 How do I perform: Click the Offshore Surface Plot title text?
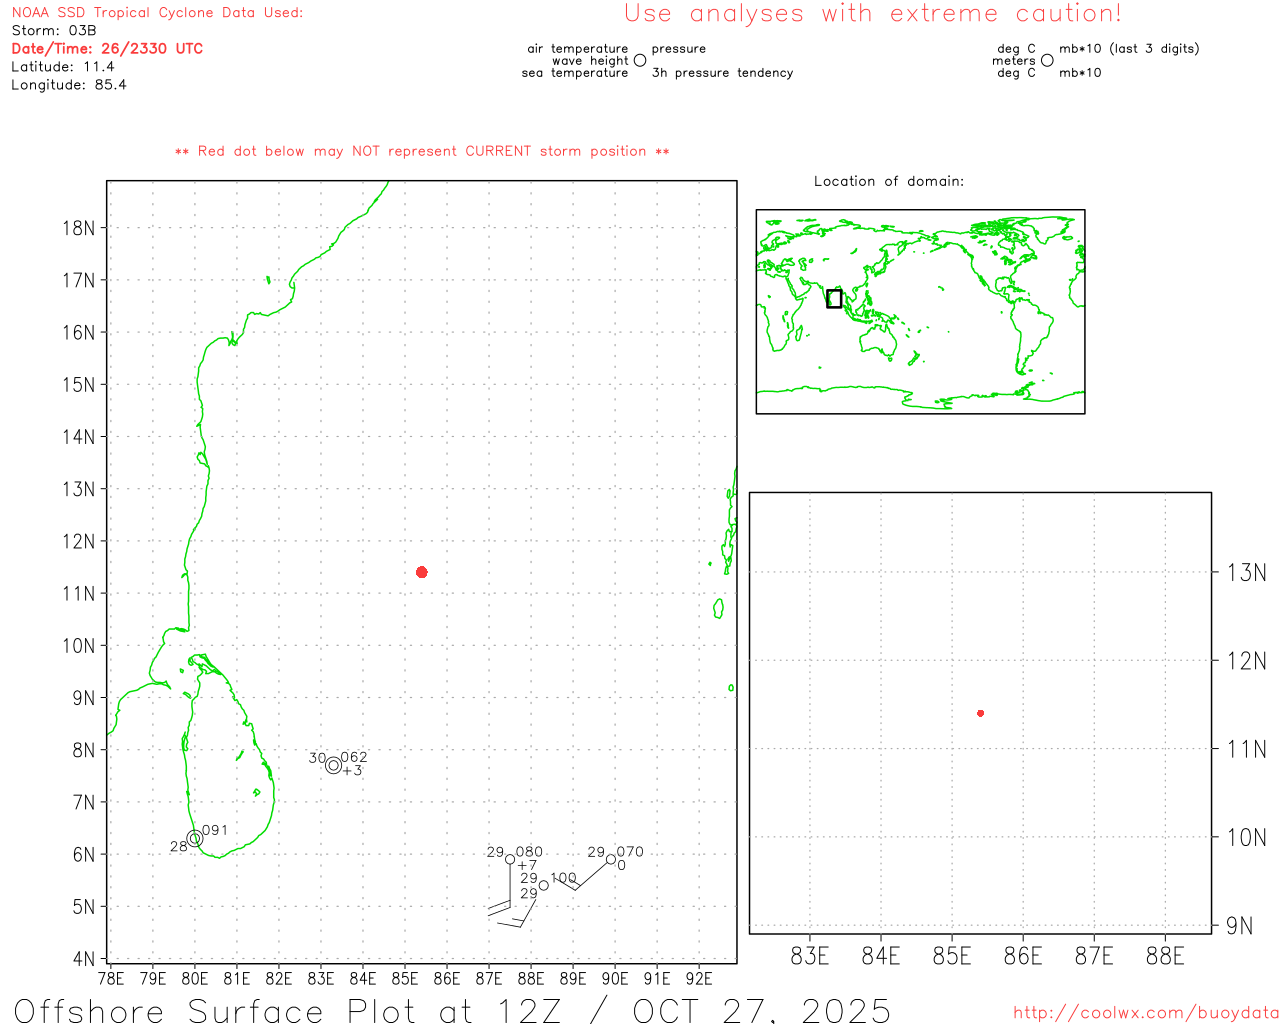[452, 1010]
